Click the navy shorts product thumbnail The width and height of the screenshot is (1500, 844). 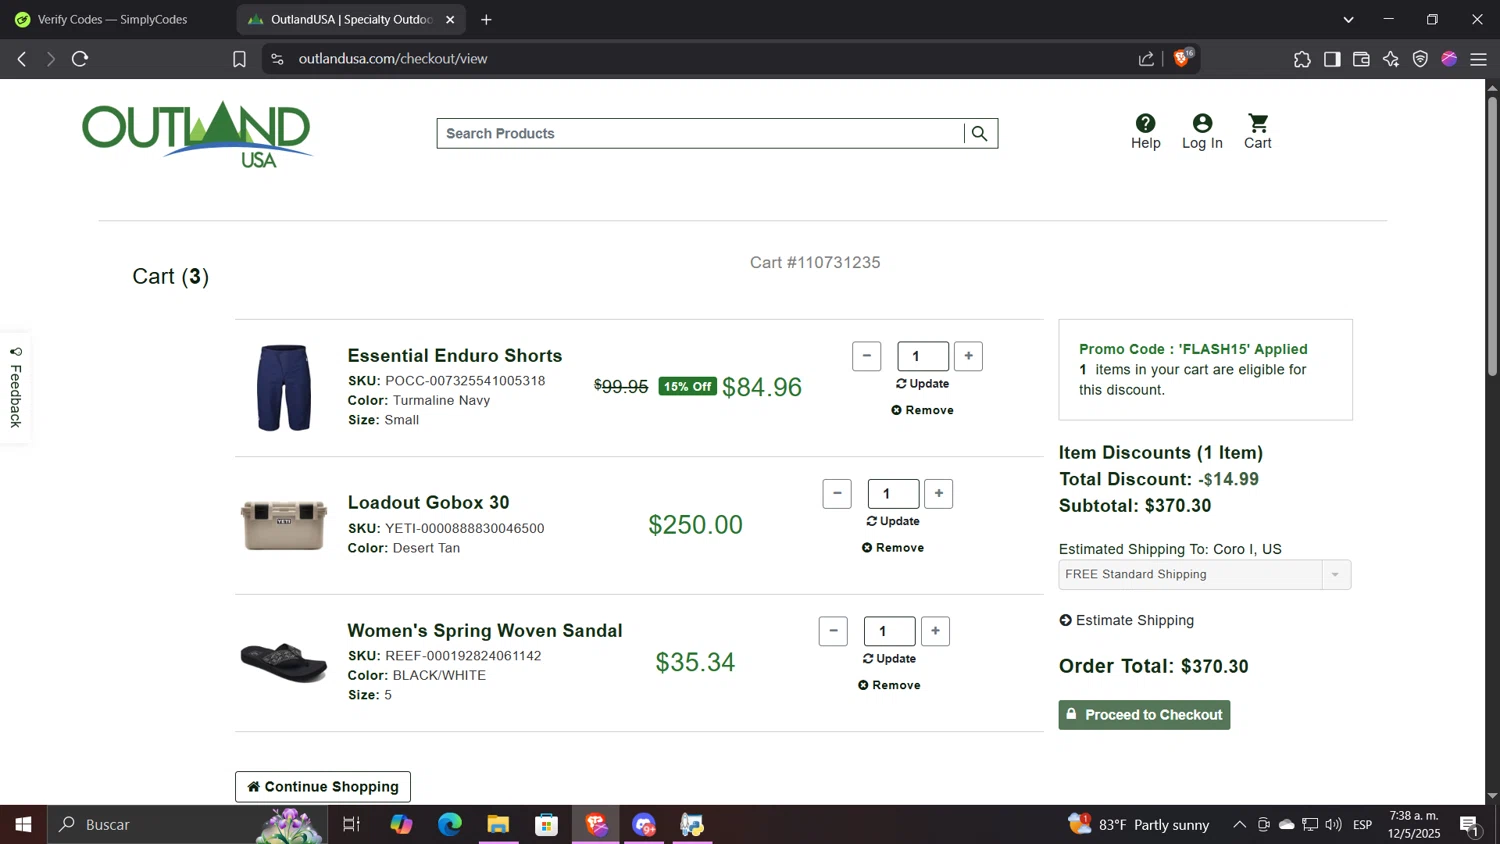284,388
